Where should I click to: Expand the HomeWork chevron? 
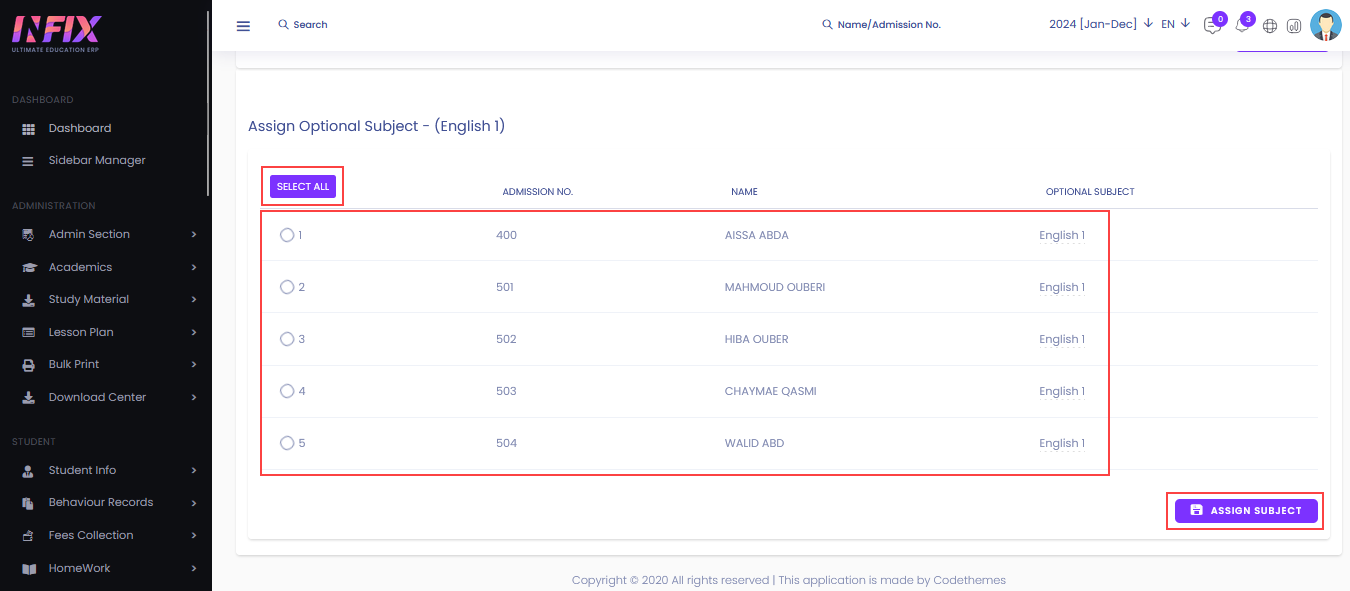point(194,569)
